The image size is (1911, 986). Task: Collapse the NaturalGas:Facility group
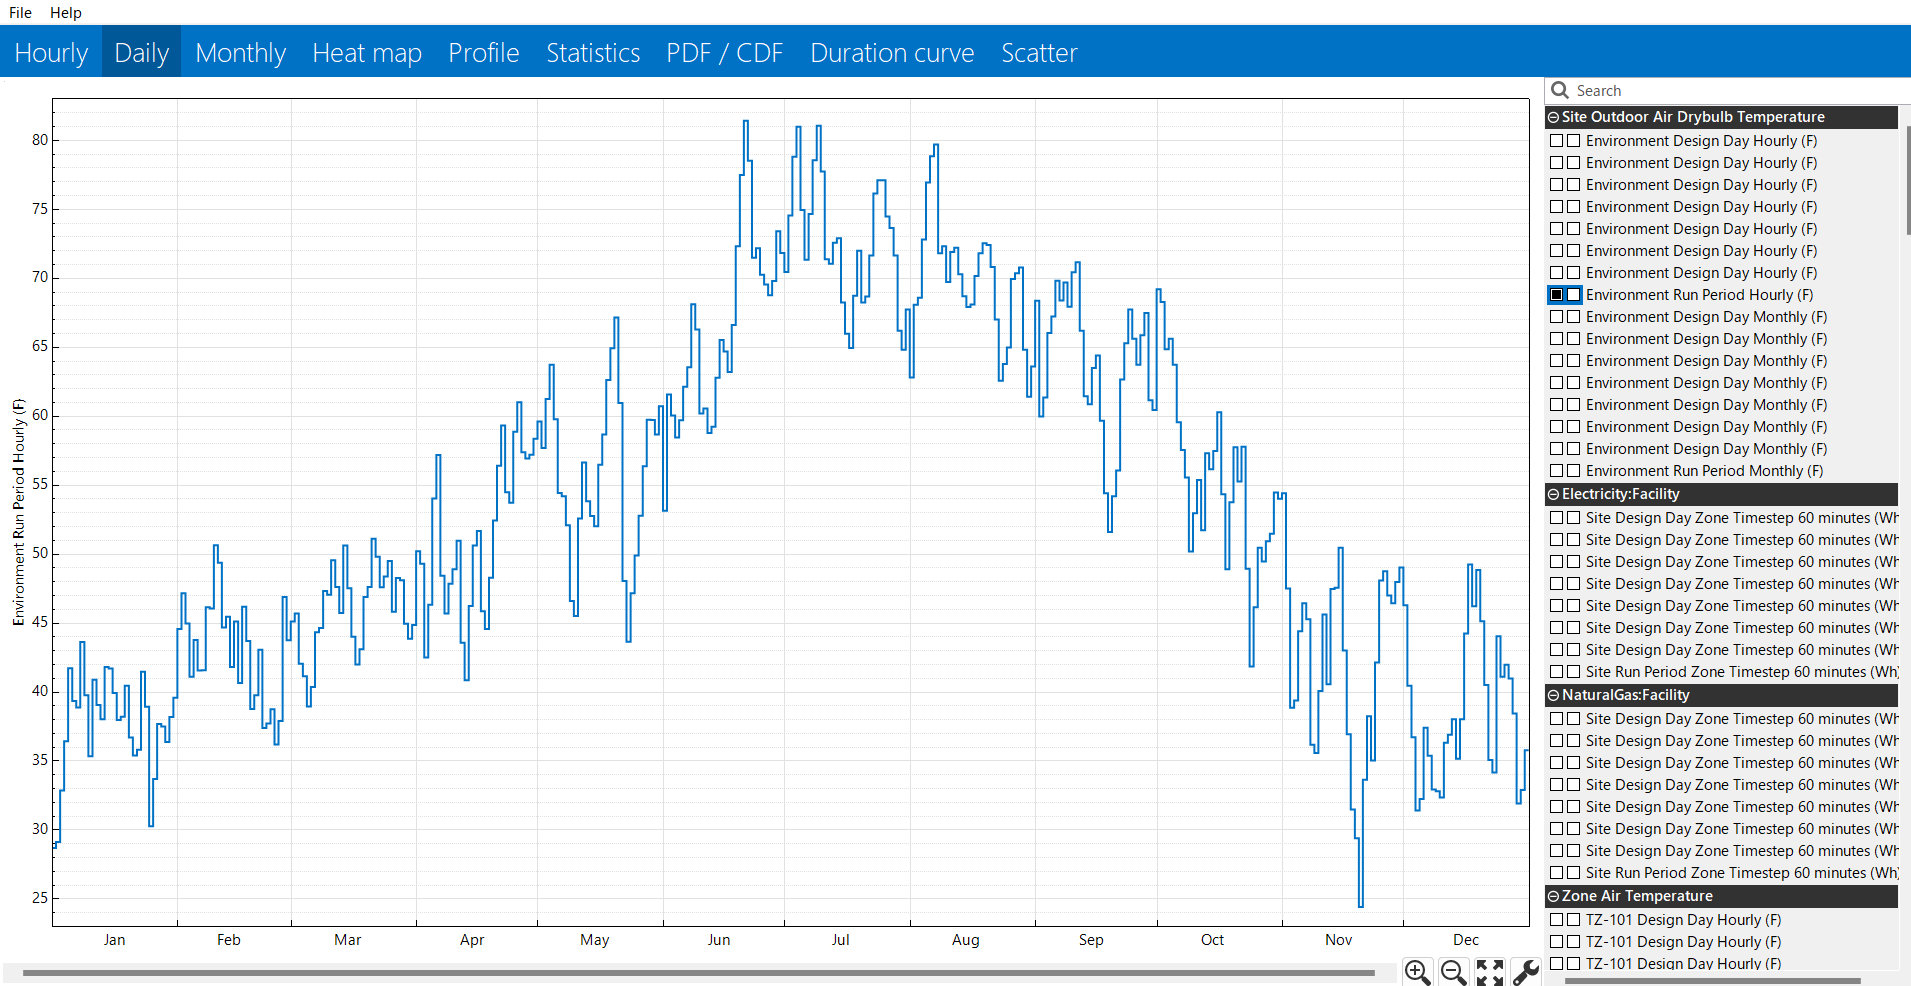(1554, 695)
